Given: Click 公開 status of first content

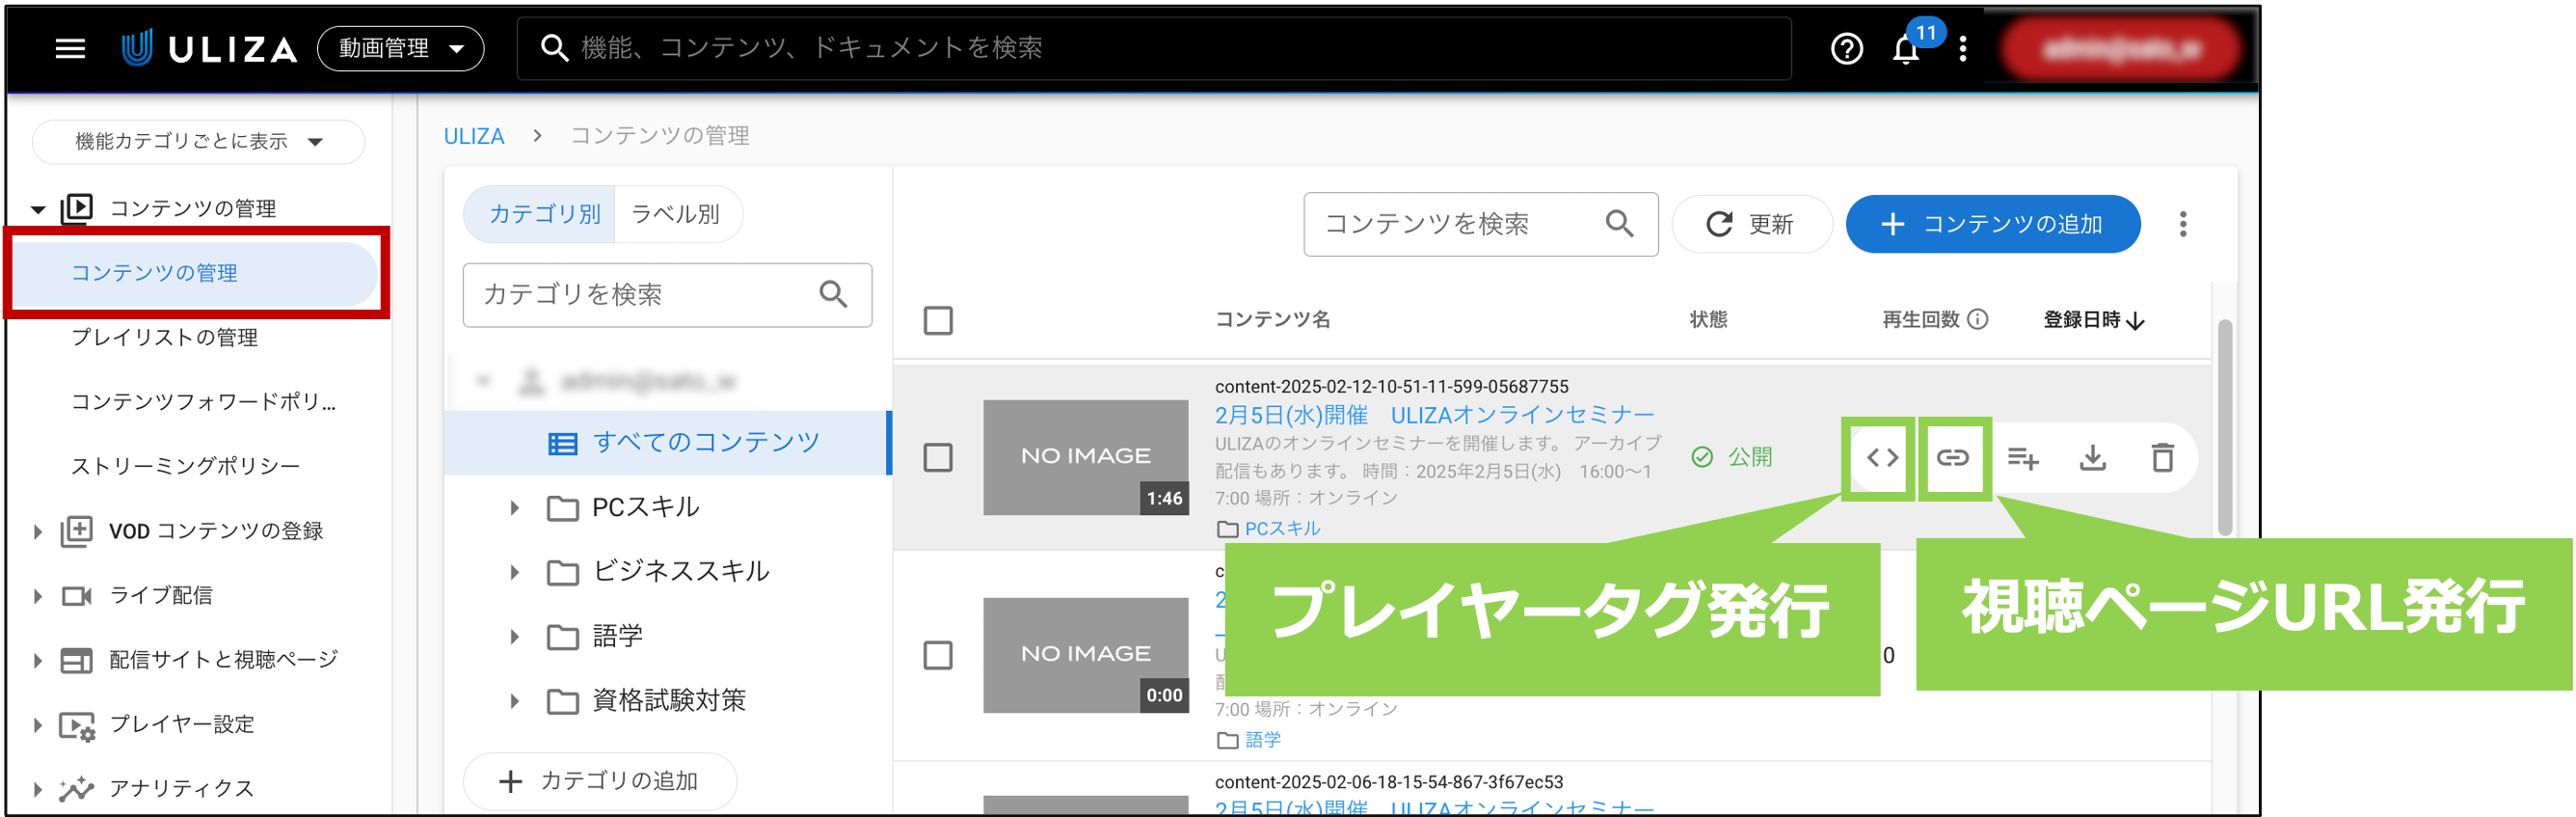Looking at the screenshot, I should [x=1732, y=457].
